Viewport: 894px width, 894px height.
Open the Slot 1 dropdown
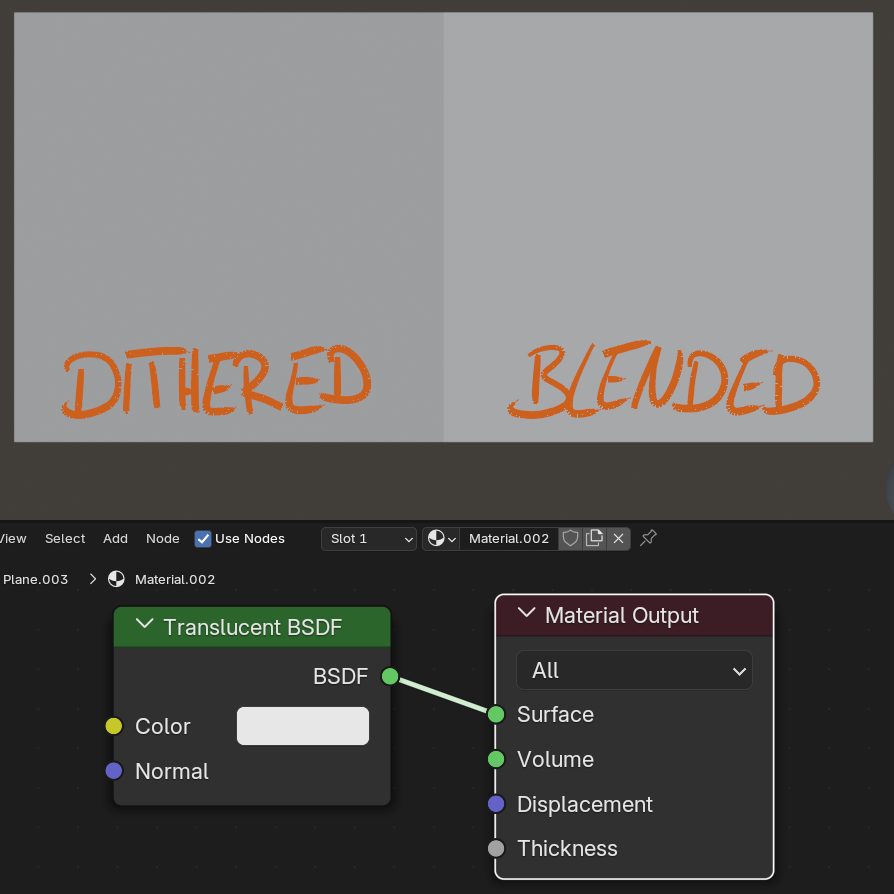[369, 539]
